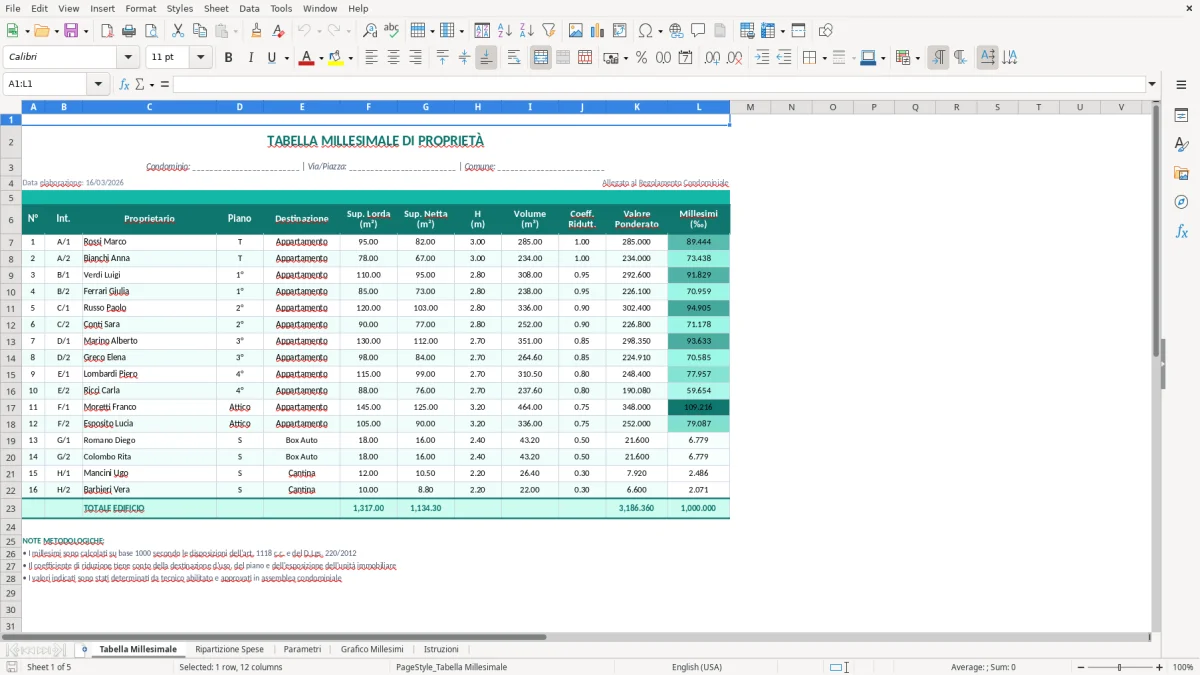Open the sidebar Navigator compass icon
The image size is (1200, 675).
pyautogui.click(x=1181, y=202)
